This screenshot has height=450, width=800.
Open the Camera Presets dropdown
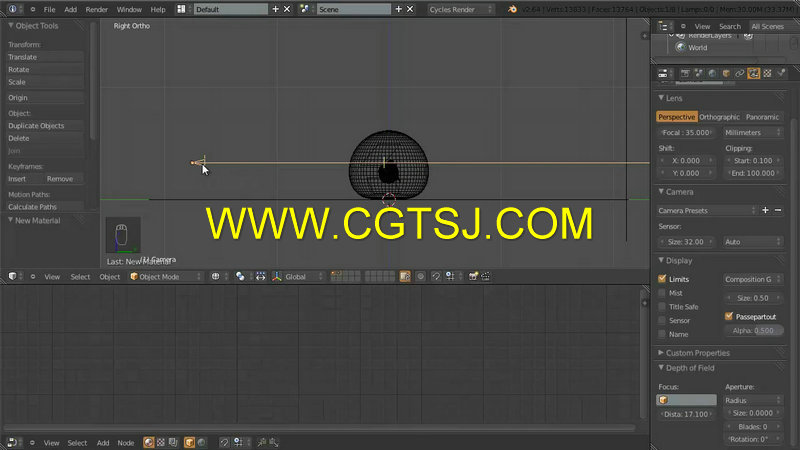tap(707, 210)
